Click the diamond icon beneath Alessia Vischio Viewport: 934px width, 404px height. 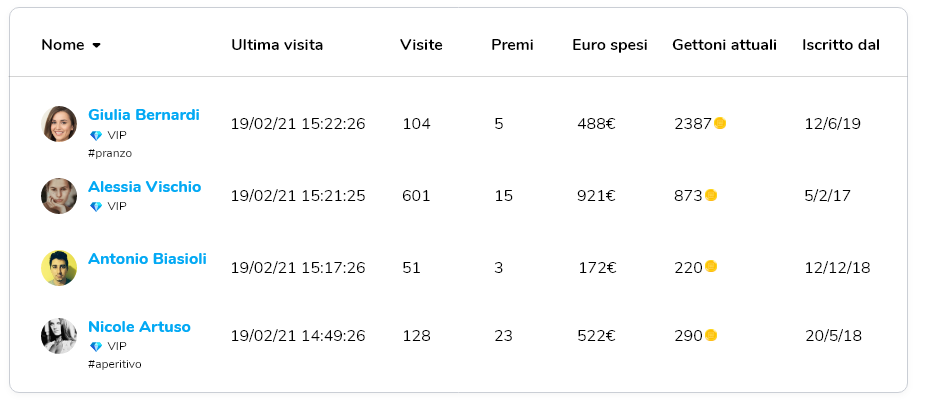(x=96, y=207)
